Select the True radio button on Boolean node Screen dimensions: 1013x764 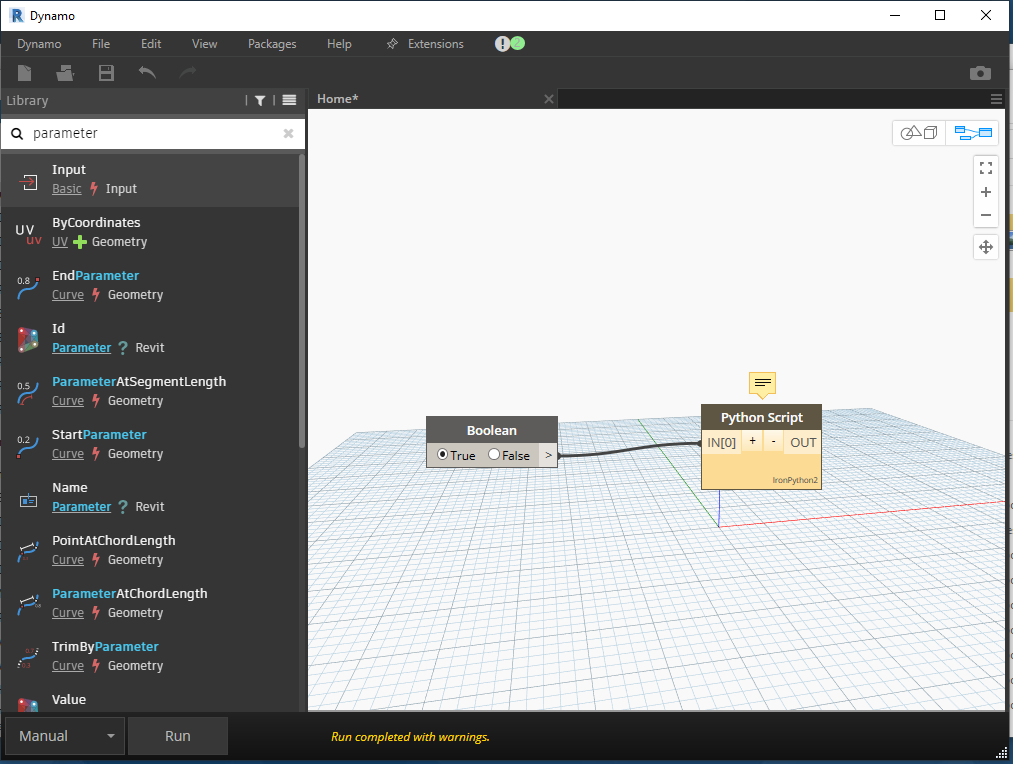click(441, 455)
